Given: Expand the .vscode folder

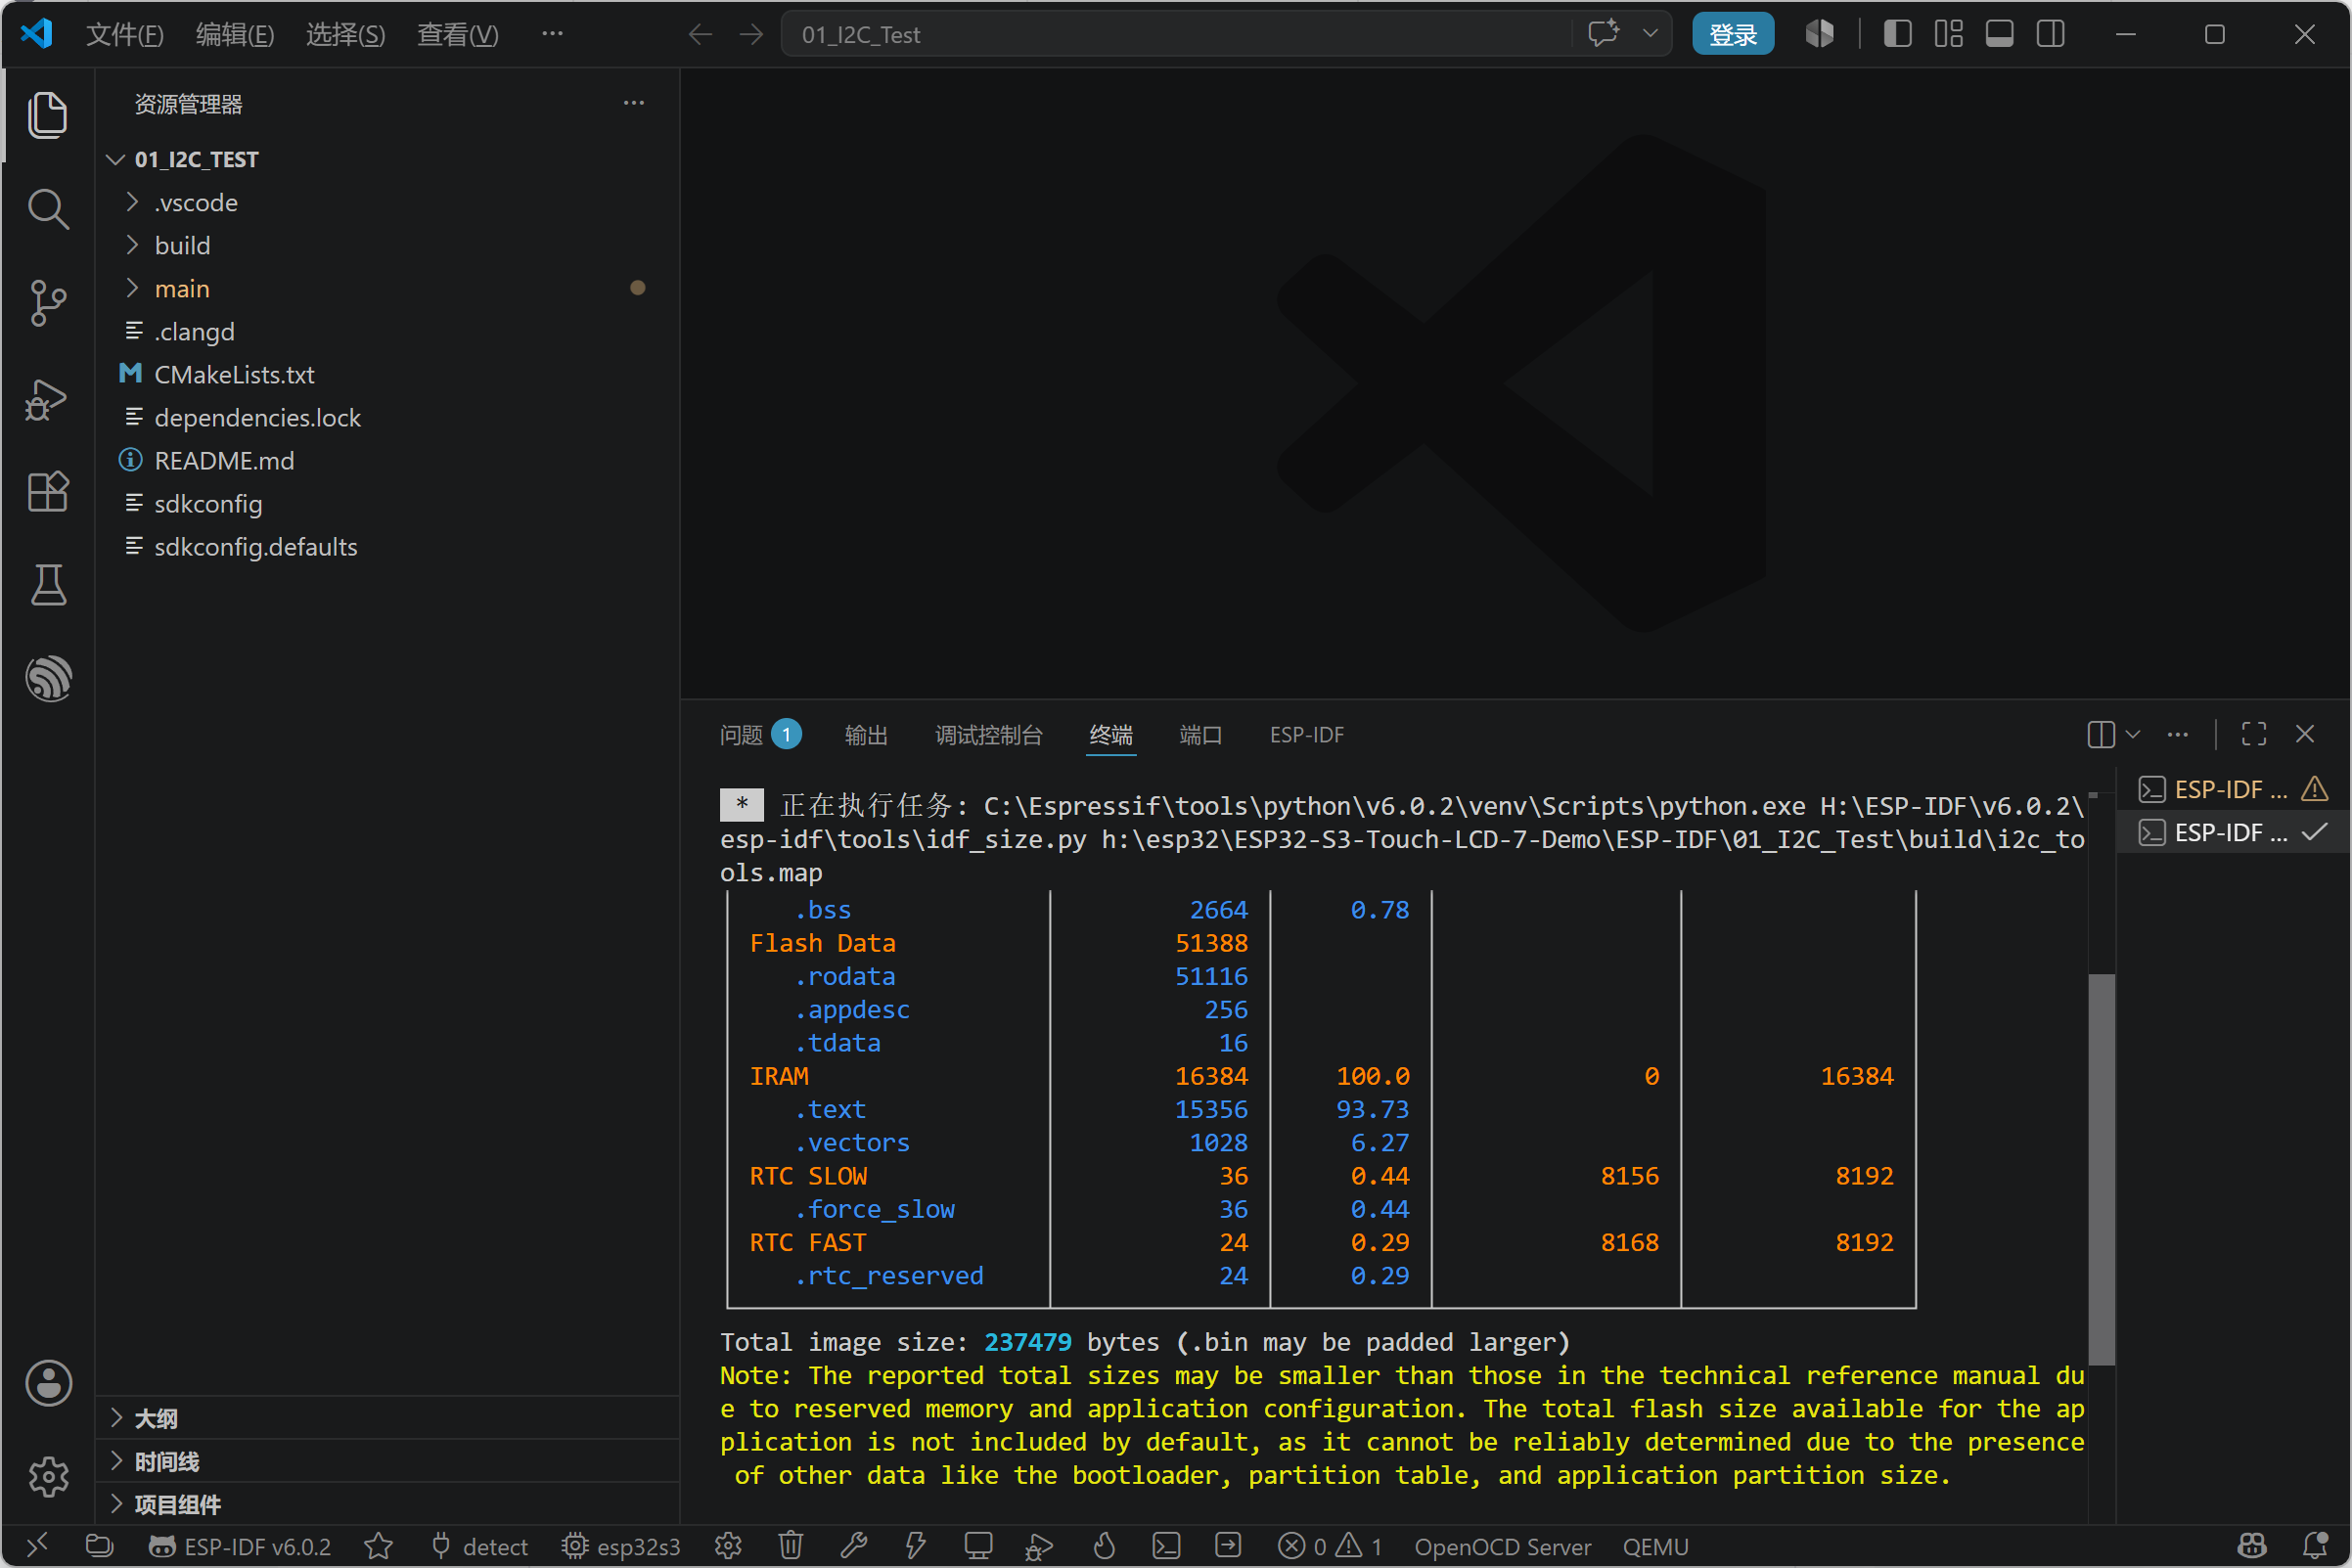Looking at the screenshot, I should [x=388, y=202].
